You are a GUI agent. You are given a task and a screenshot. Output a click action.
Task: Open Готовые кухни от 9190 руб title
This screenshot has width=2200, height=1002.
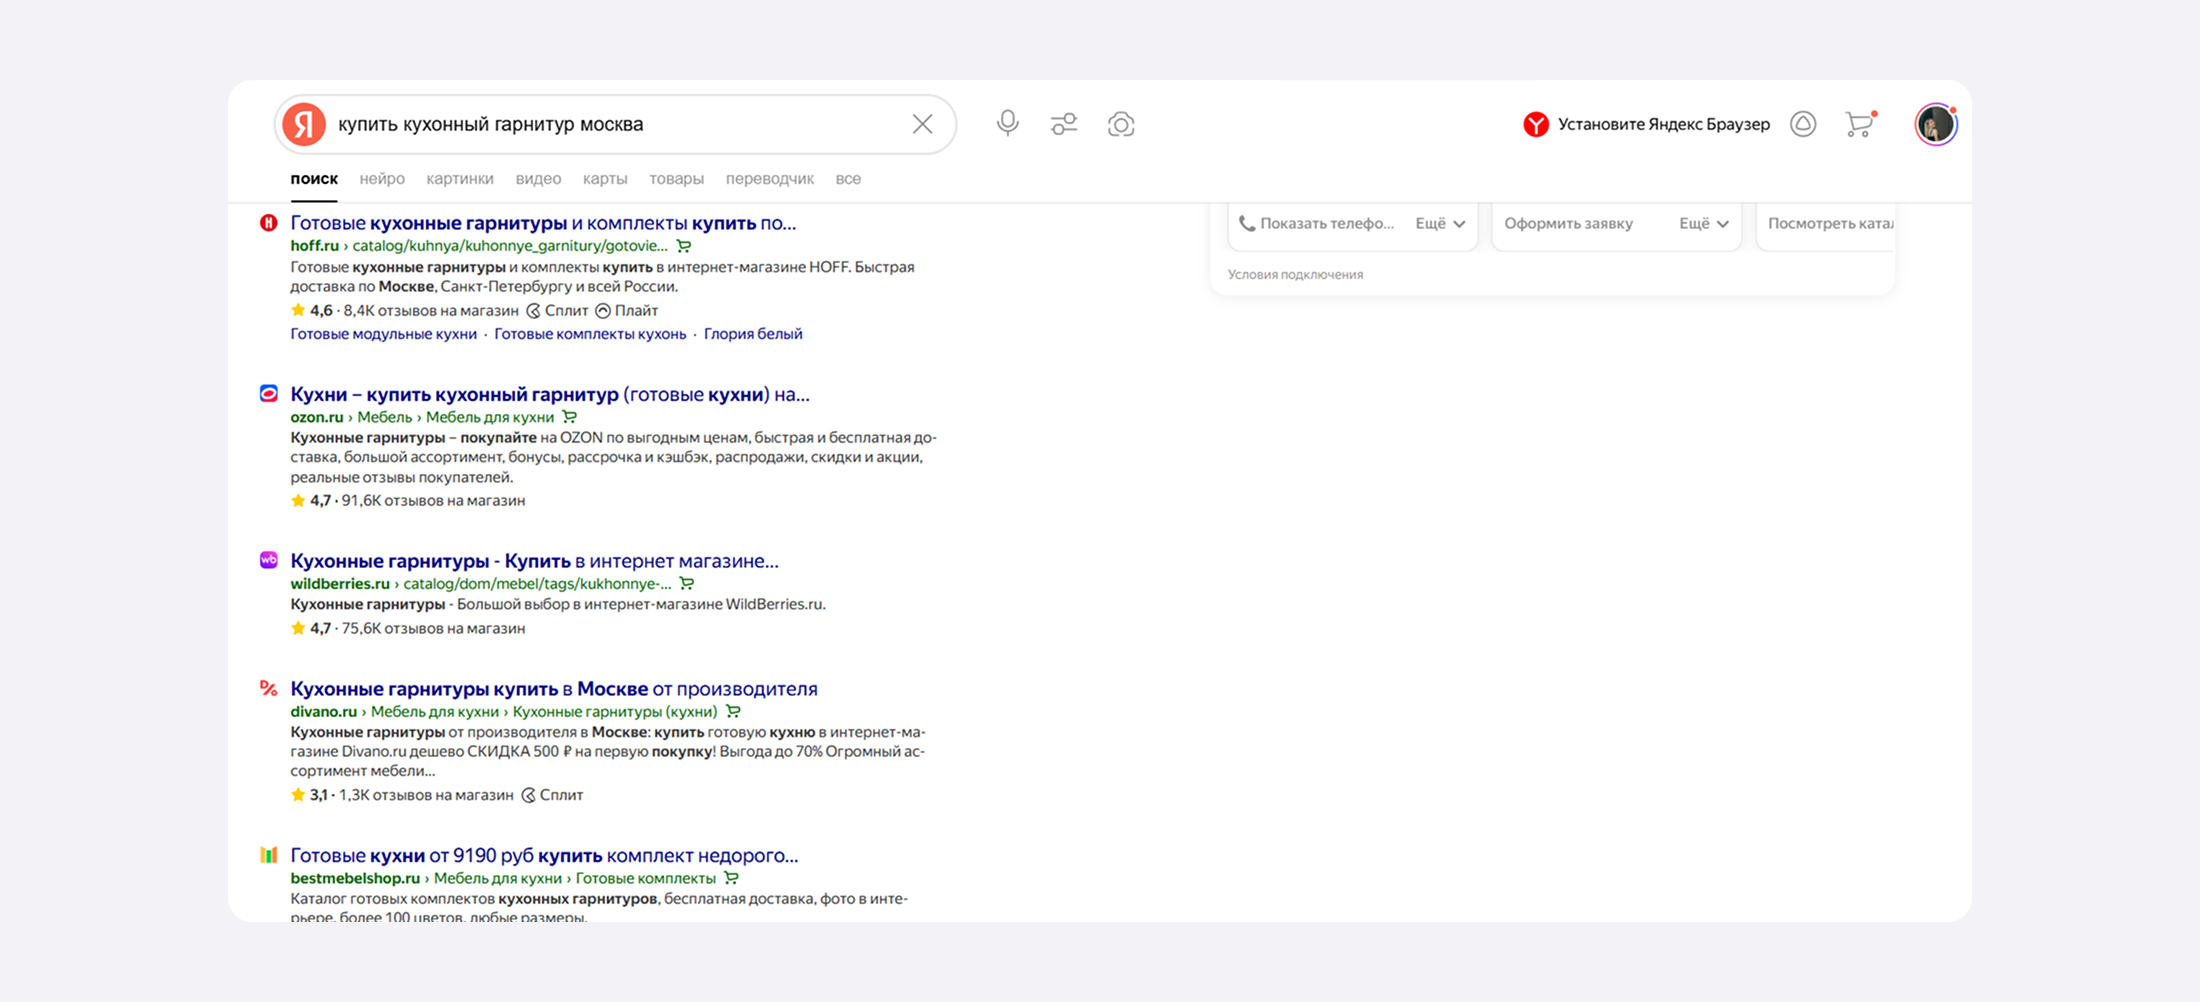pos(544,856)
